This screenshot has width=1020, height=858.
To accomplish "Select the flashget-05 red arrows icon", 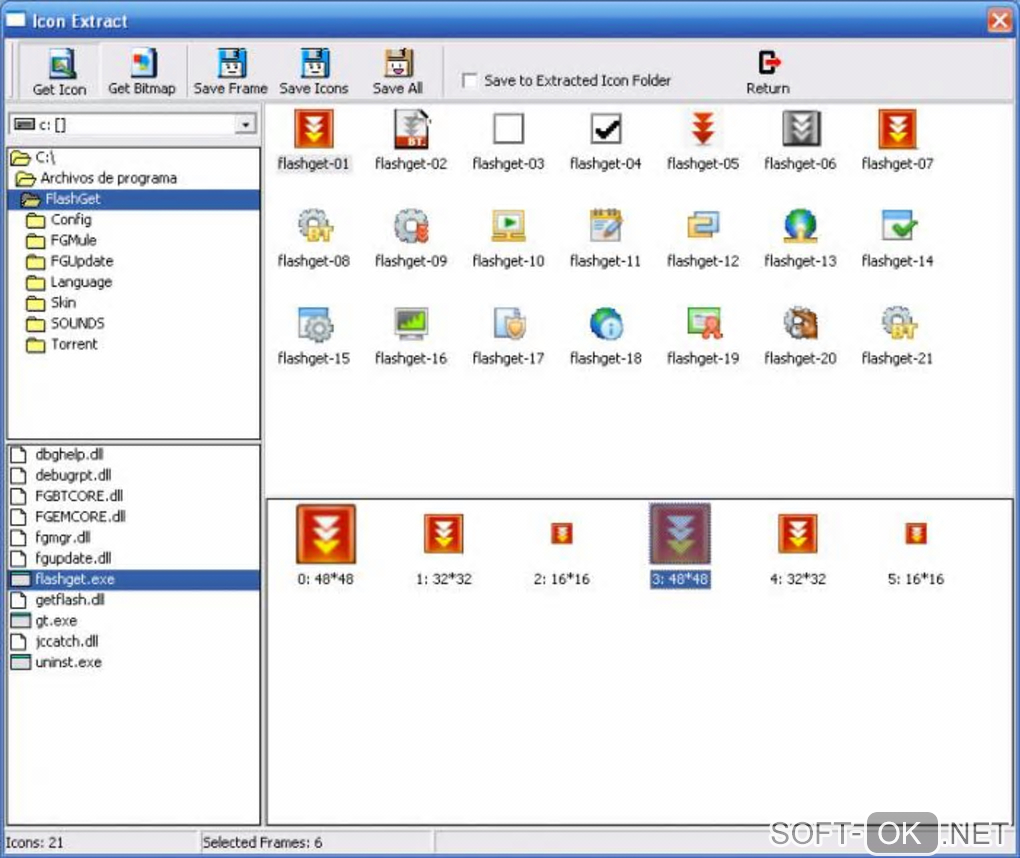I will [x=703, y=140].
